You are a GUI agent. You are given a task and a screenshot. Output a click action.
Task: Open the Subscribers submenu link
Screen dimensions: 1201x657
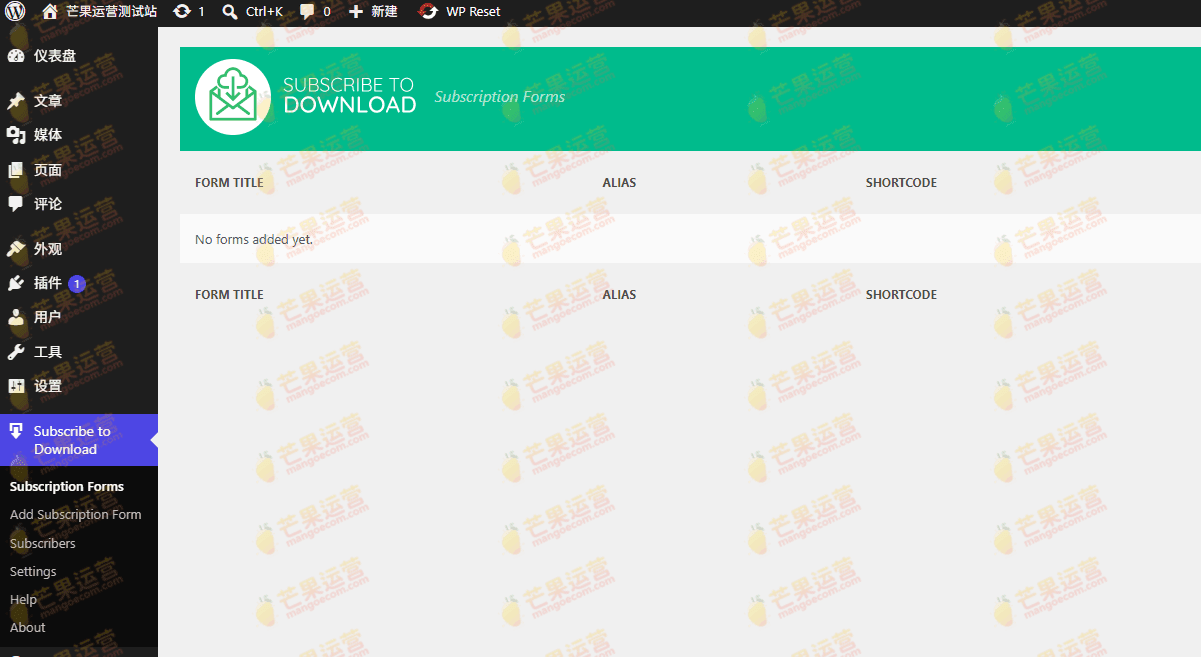43,544
